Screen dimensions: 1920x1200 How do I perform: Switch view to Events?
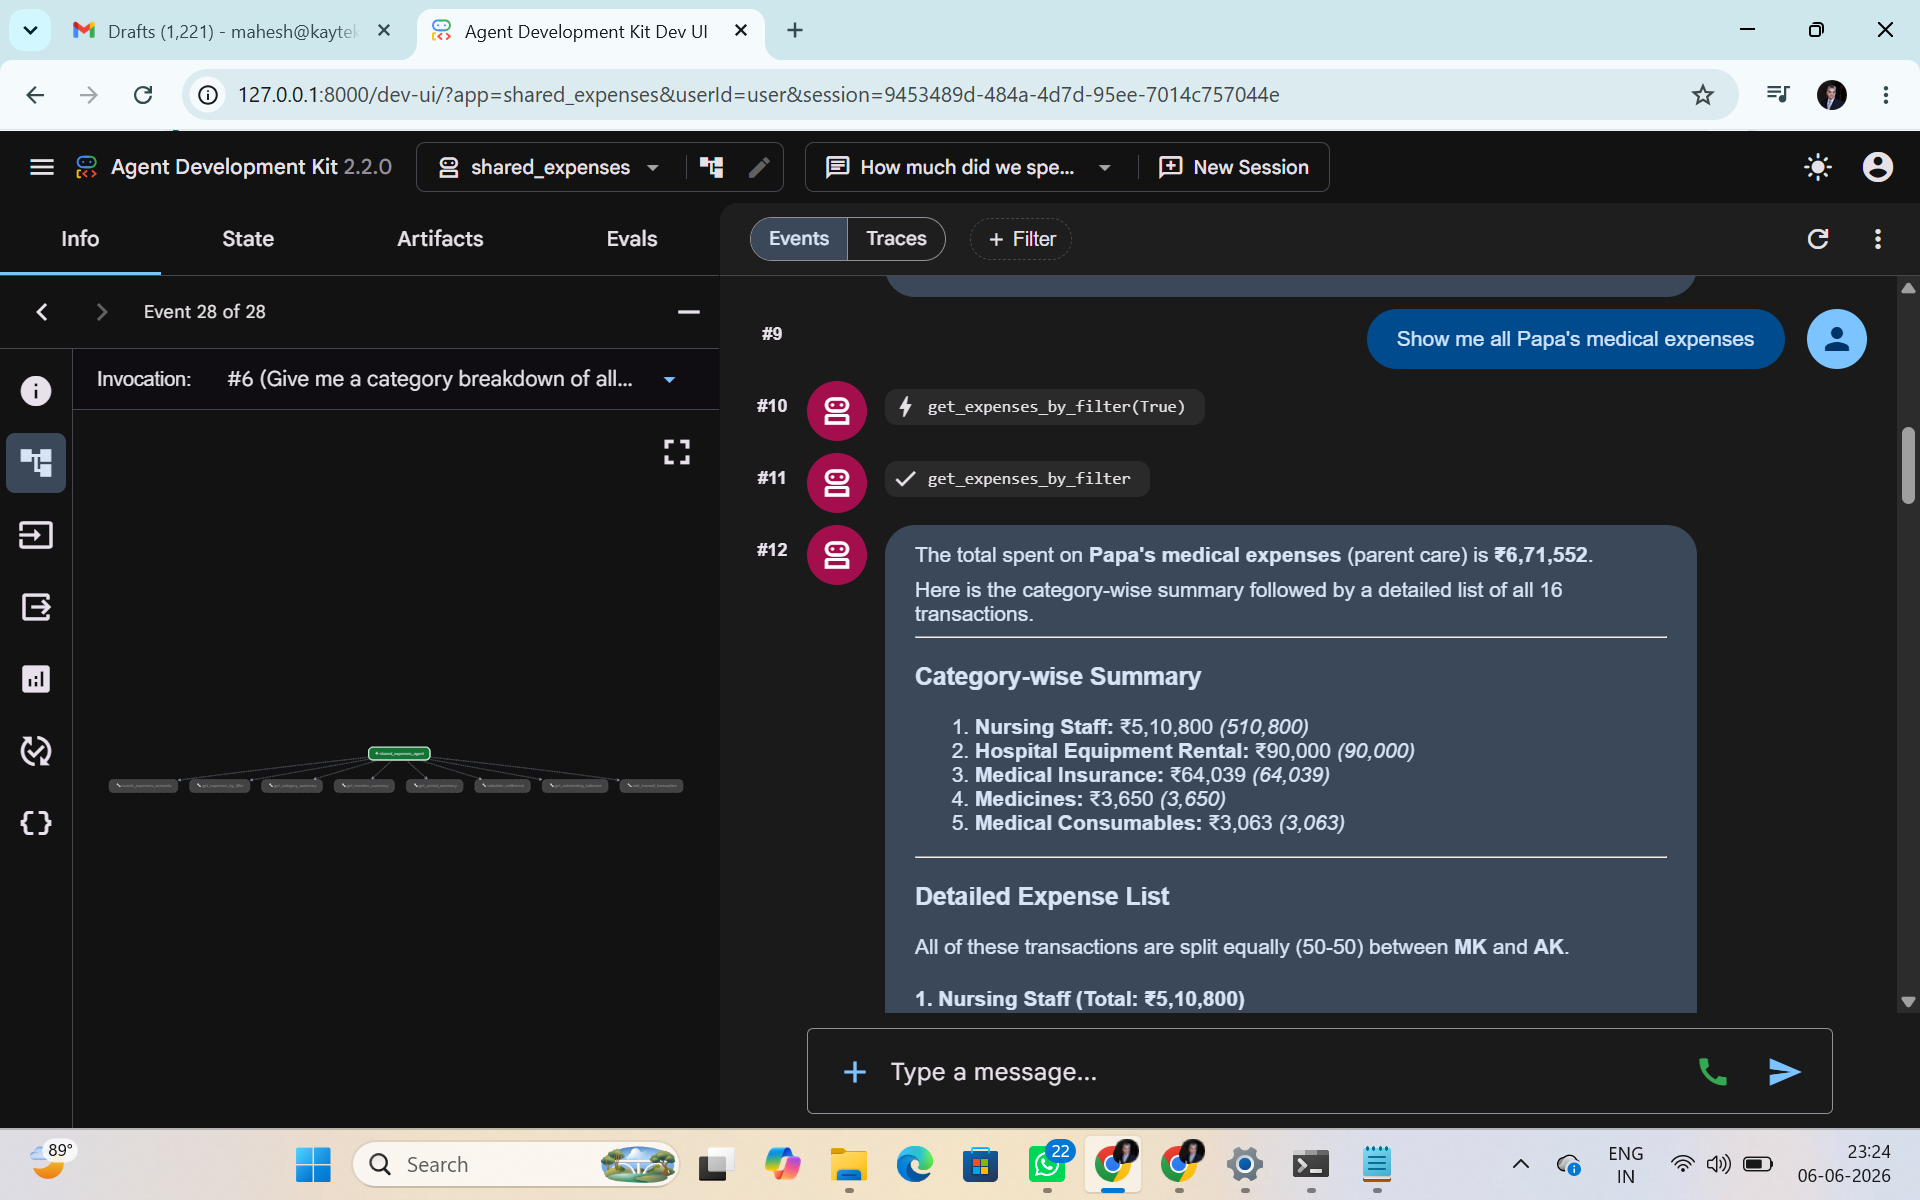[x=799, y=239]
